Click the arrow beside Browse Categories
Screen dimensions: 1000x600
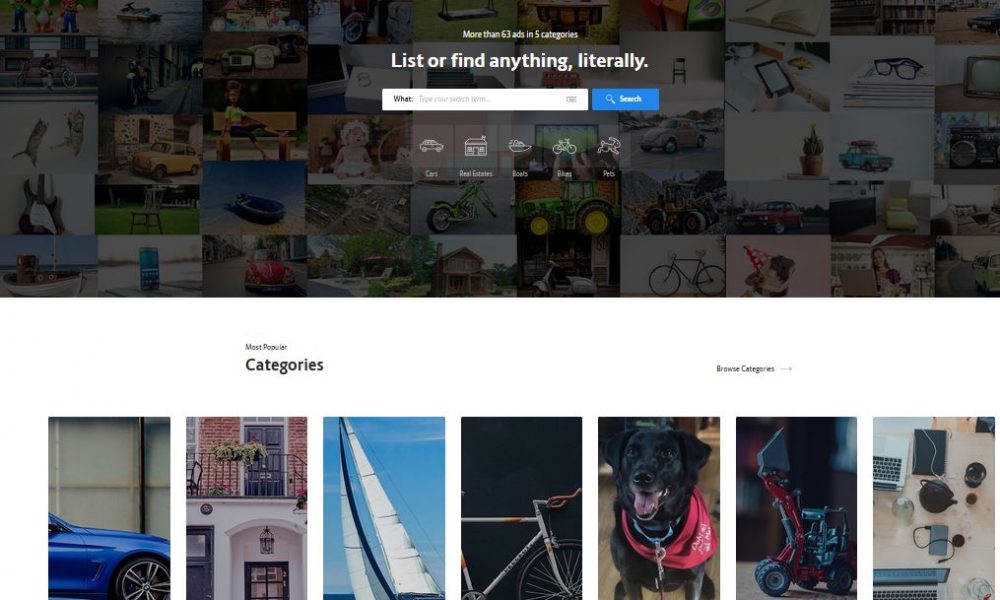786,369
